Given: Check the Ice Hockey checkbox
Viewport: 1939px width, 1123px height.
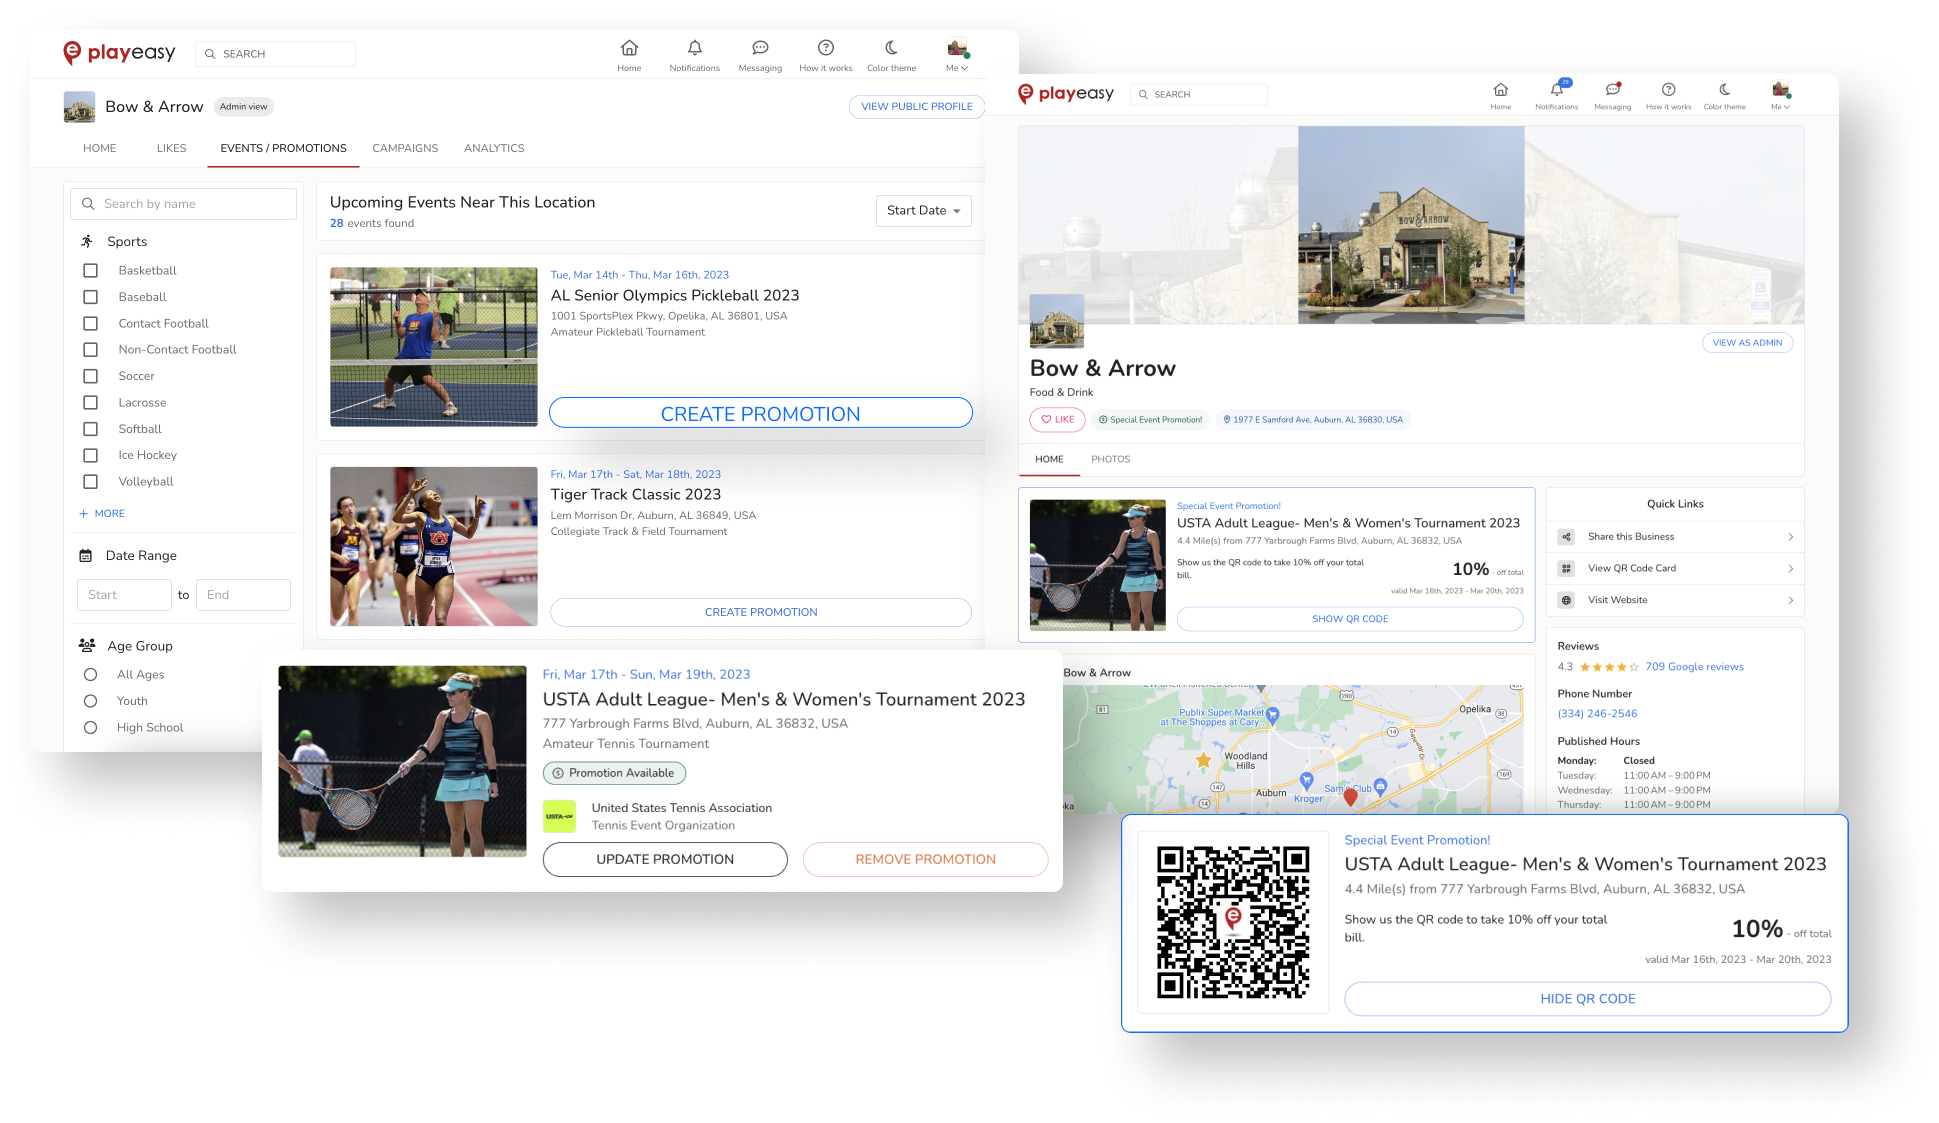Looking at the screenshot, I should click(91, 456).
